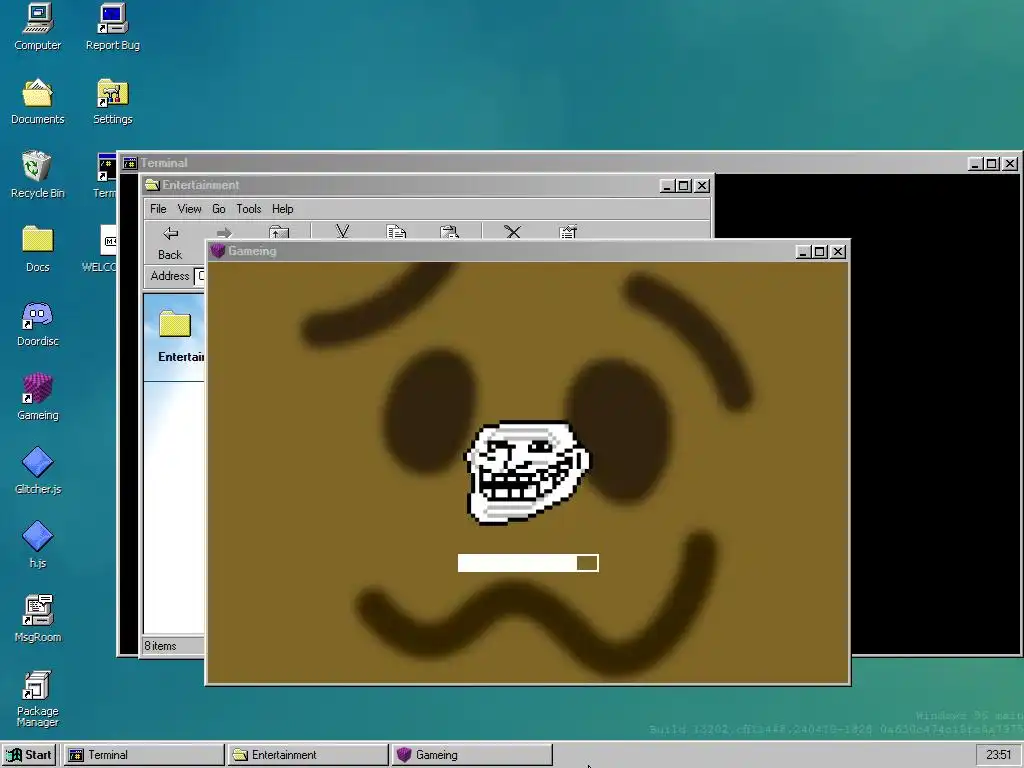Click the Gameing taskbar button
Viewport: 1024px width, 768px height.
(x=472, y=755)
